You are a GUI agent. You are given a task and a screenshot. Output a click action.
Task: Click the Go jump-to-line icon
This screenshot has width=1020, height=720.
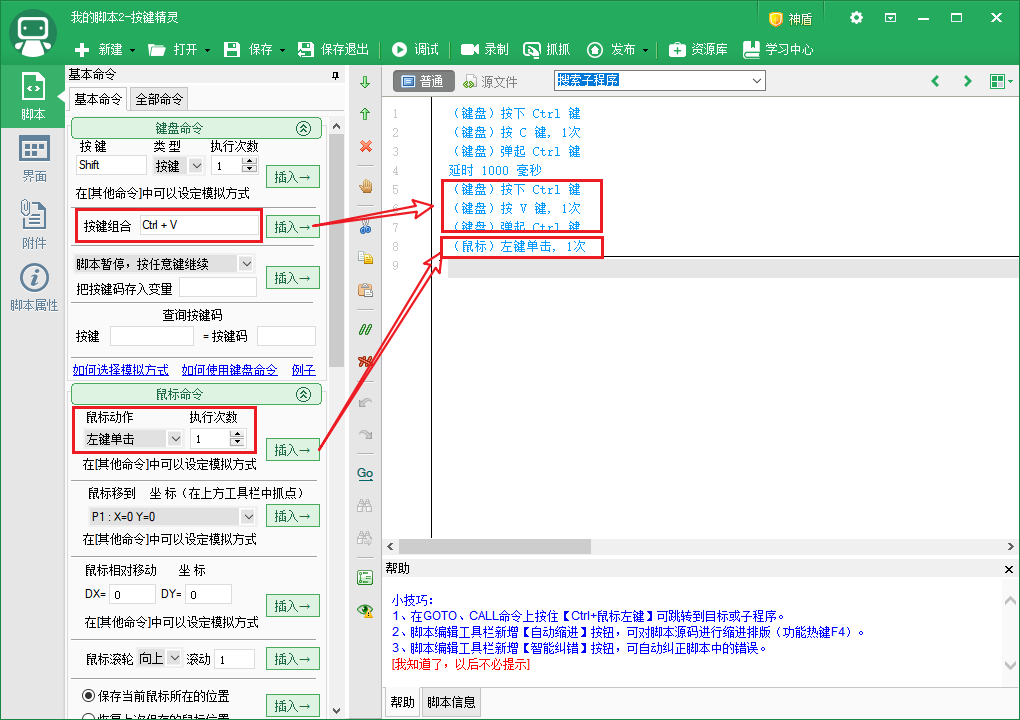(x=365, y=473)
